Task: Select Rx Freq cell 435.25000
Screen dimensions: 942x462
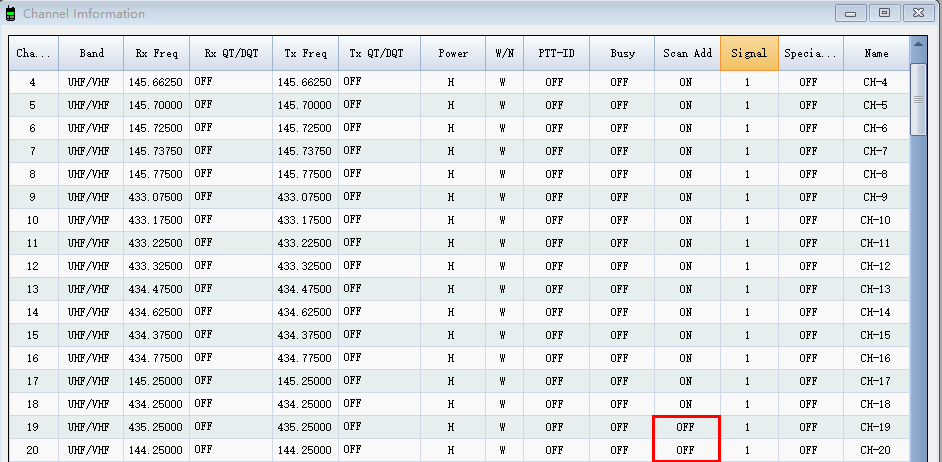Action: (x=156, y=427)
